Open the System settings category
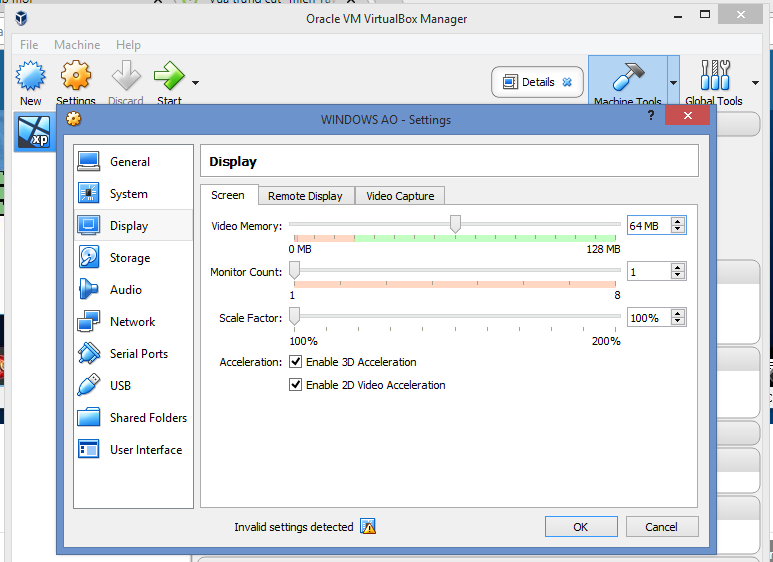Image resolution: width=773 pixels, height=562 pixels. 133,194
